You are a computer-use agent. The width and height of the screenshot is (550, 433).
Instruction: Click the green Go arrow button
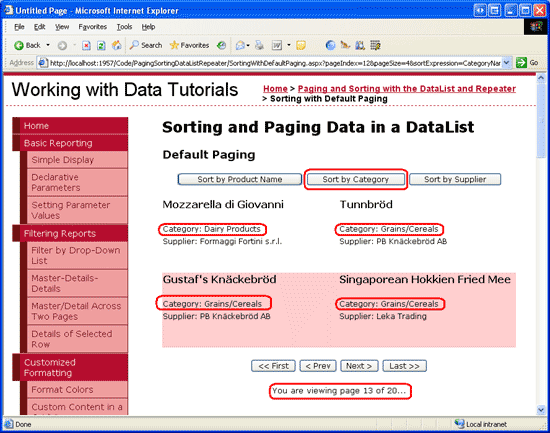click(521, 63)
